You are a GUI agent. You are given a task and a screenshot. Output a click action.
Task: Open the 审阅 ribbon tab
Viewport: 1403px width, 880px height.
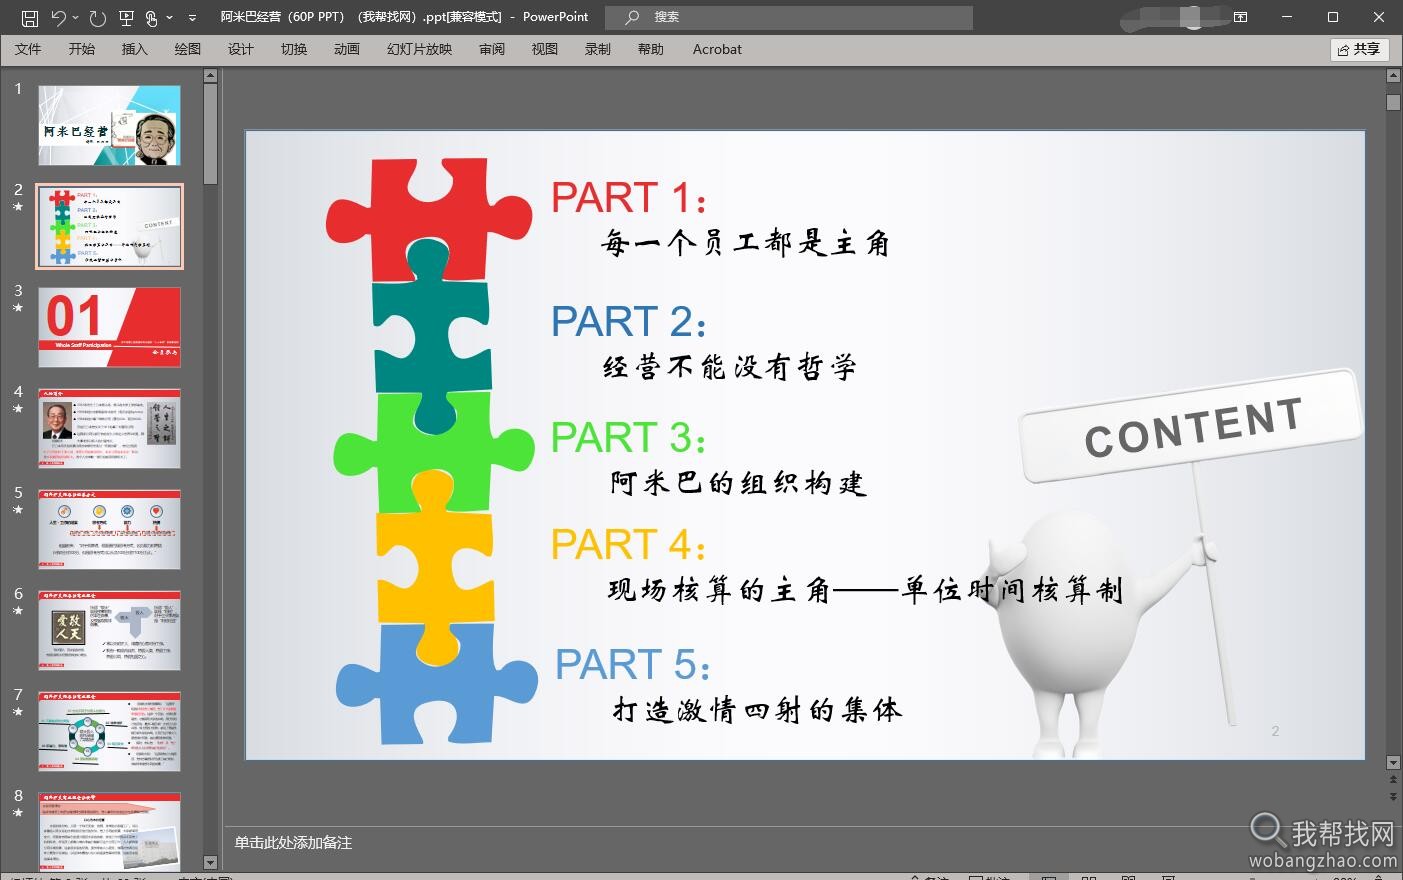pos(492,49)
